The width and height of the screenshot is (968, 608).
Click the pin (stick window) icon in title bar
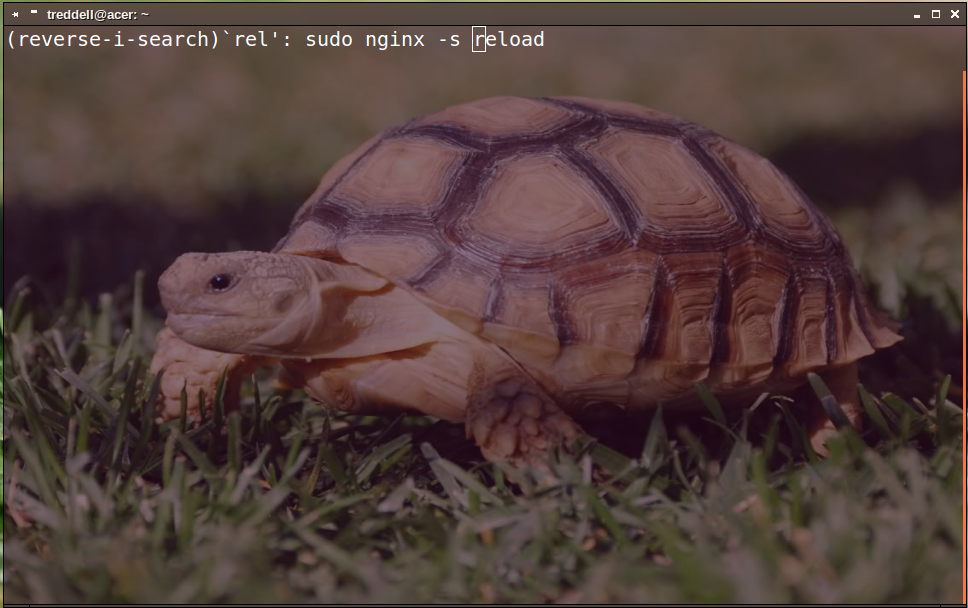point(16,14)
